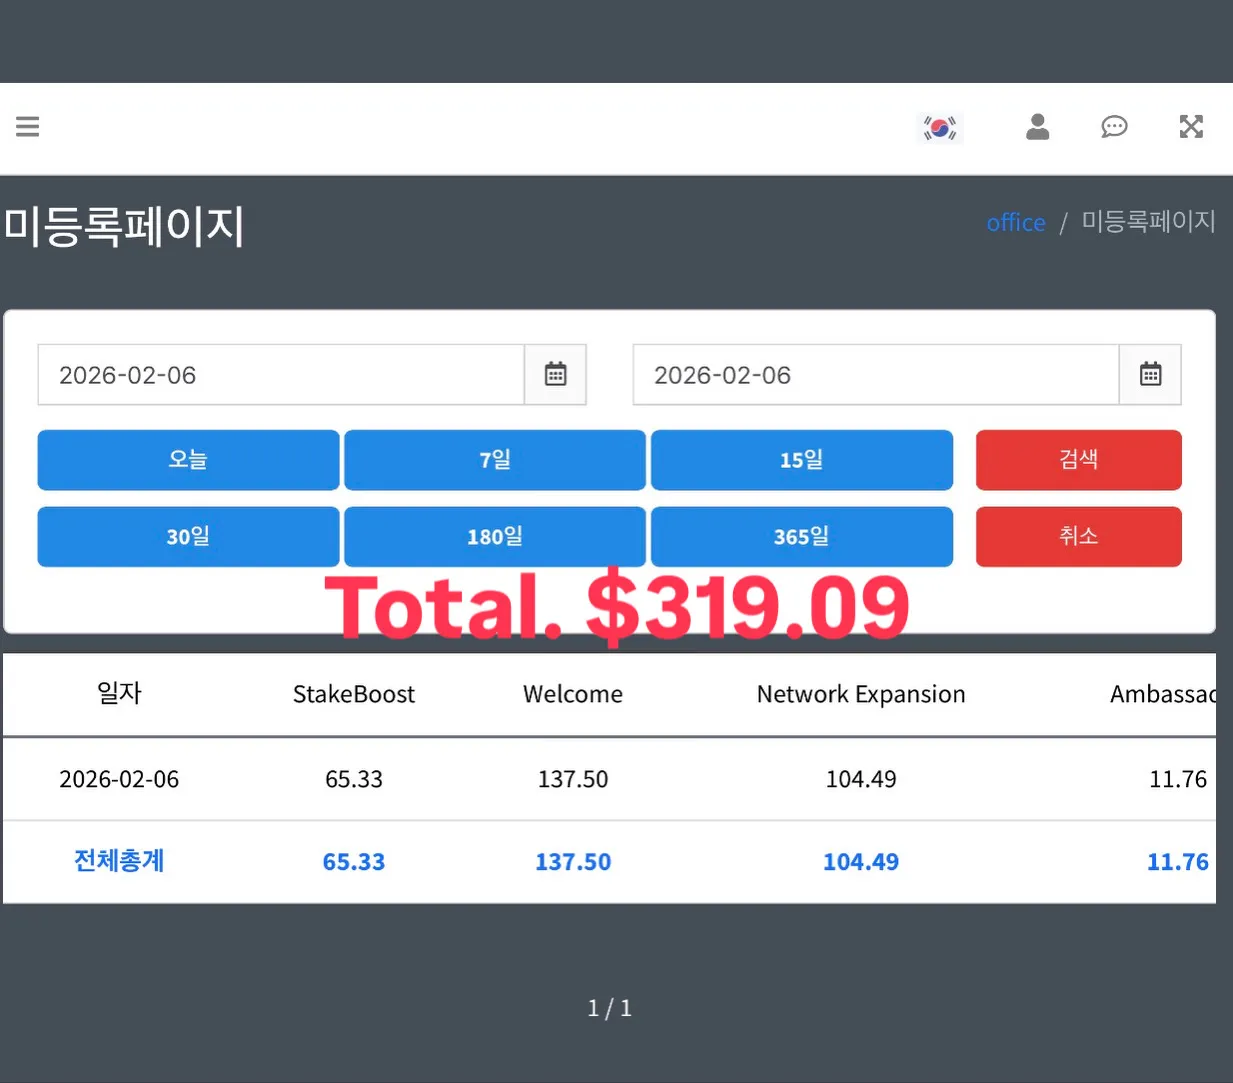Viewport: 1233px width, 1083px height.
Task: Click the red 취소 cancel button
Action: pos(1079,537)
